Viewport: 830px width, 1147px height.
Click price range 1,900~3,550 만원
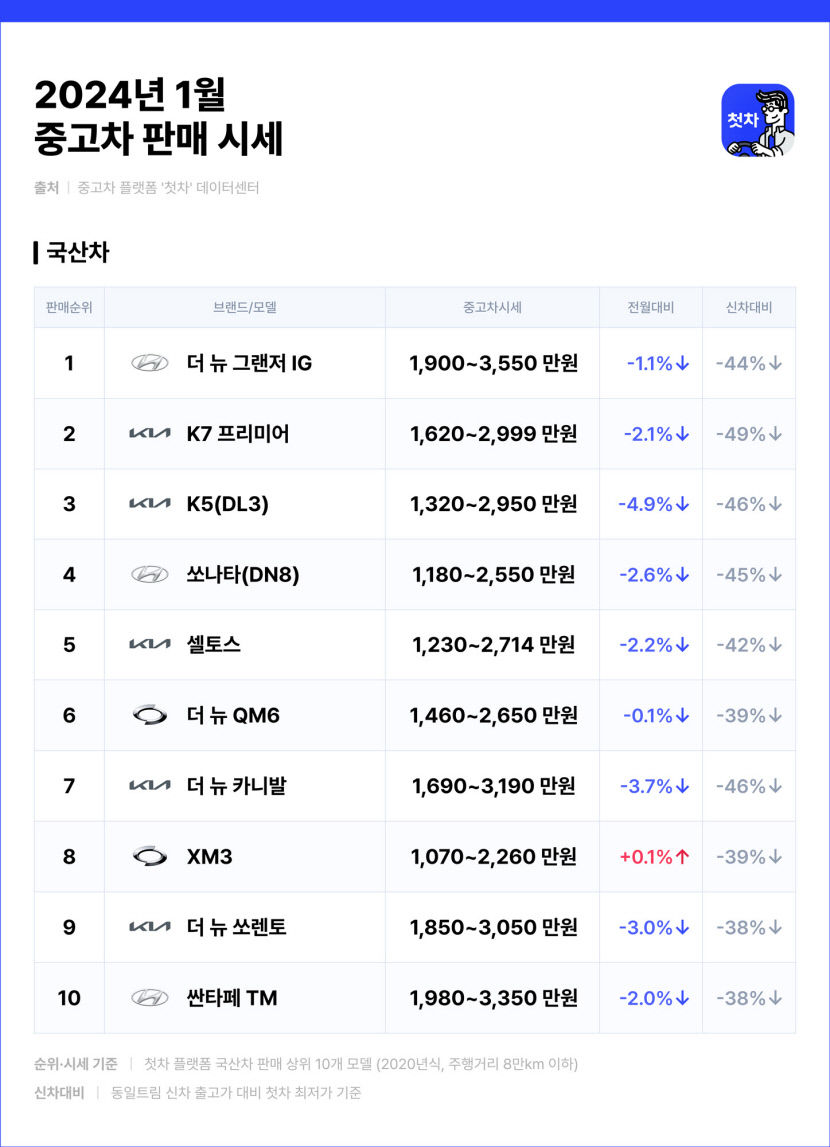[x=493, y=363]
